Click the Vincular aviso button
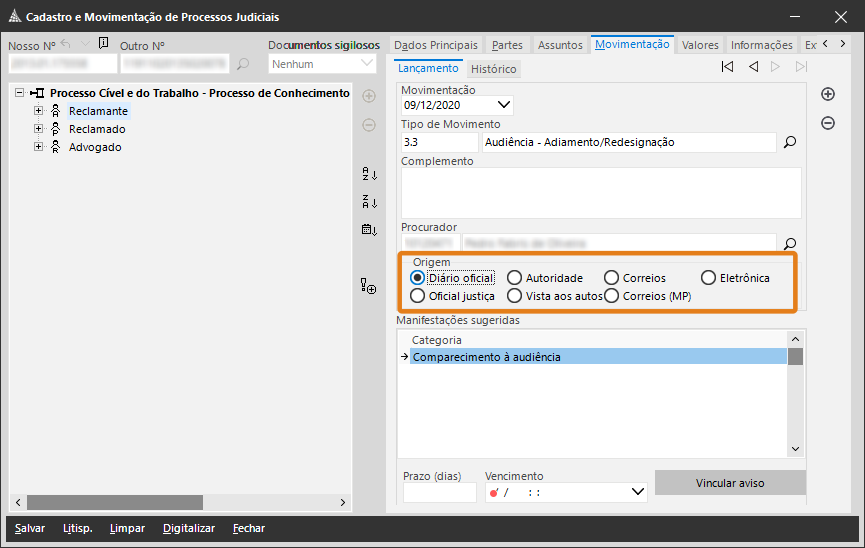Viewport: 865px width, 548px height. pos(729,483)
